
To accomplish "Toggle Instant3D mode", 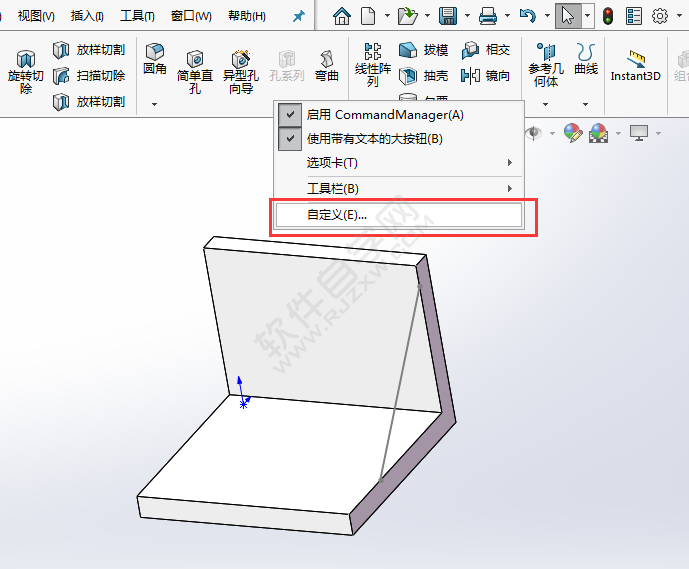I will (x=635, y=66).
